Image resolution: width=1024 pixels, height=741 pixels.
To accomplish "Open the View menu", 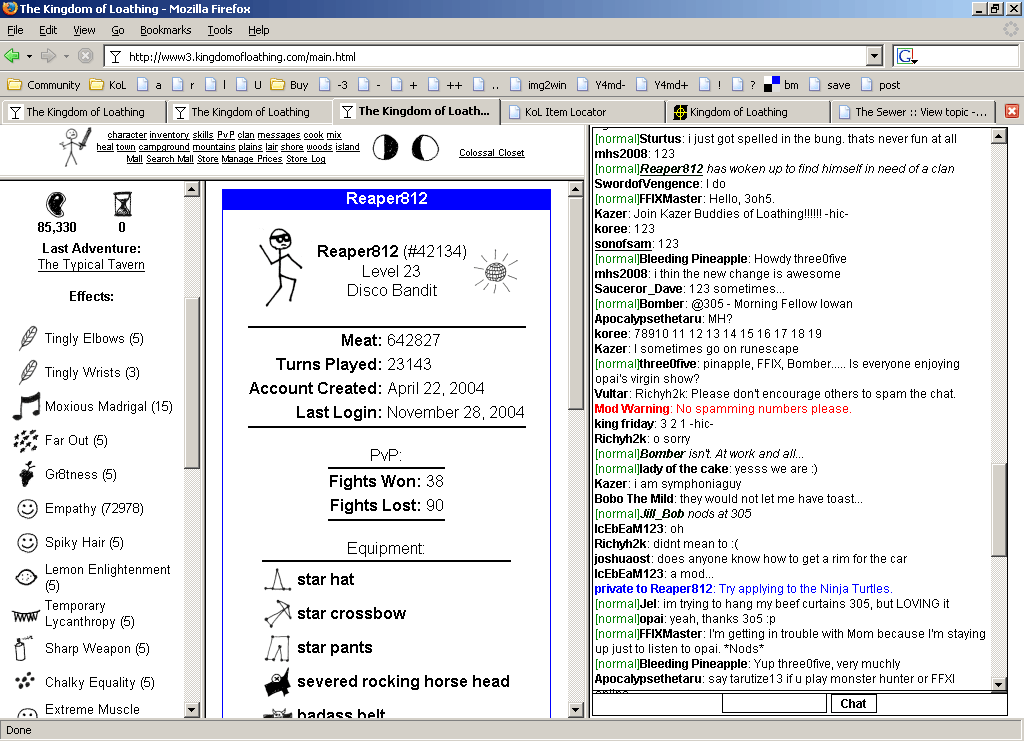I will coord(84,30).
